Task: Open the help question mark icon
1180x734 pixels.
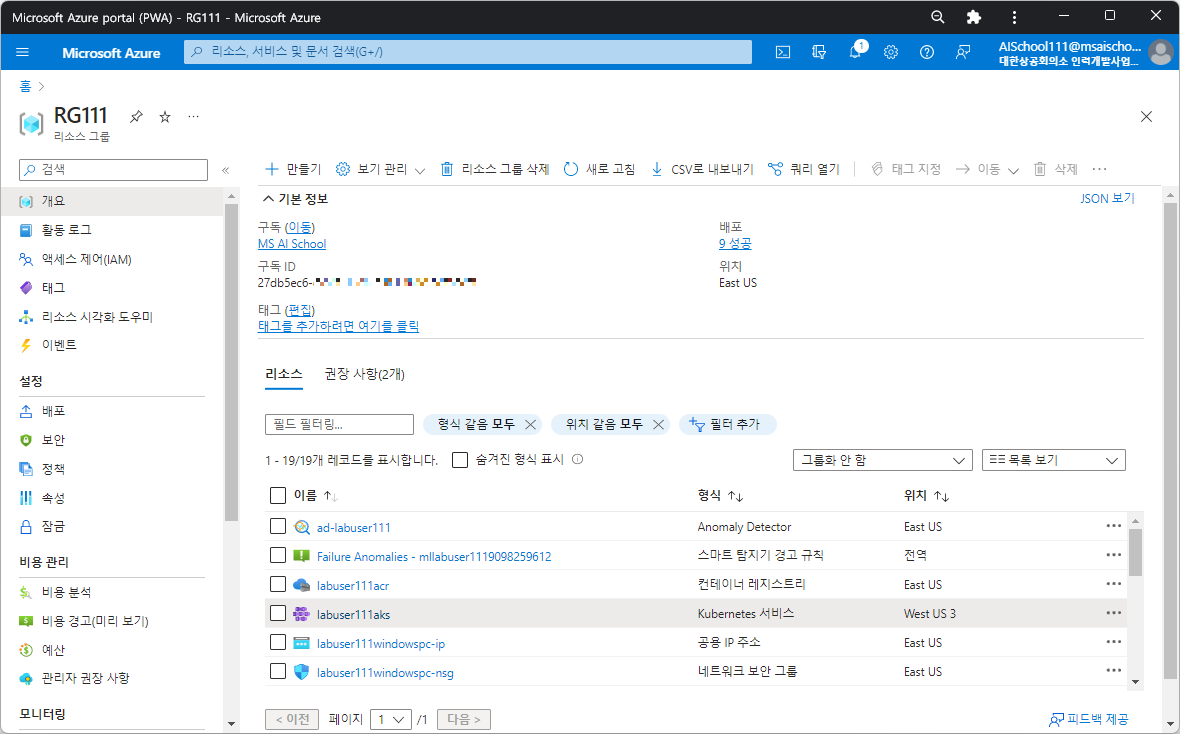Action: tap(927, 52)
